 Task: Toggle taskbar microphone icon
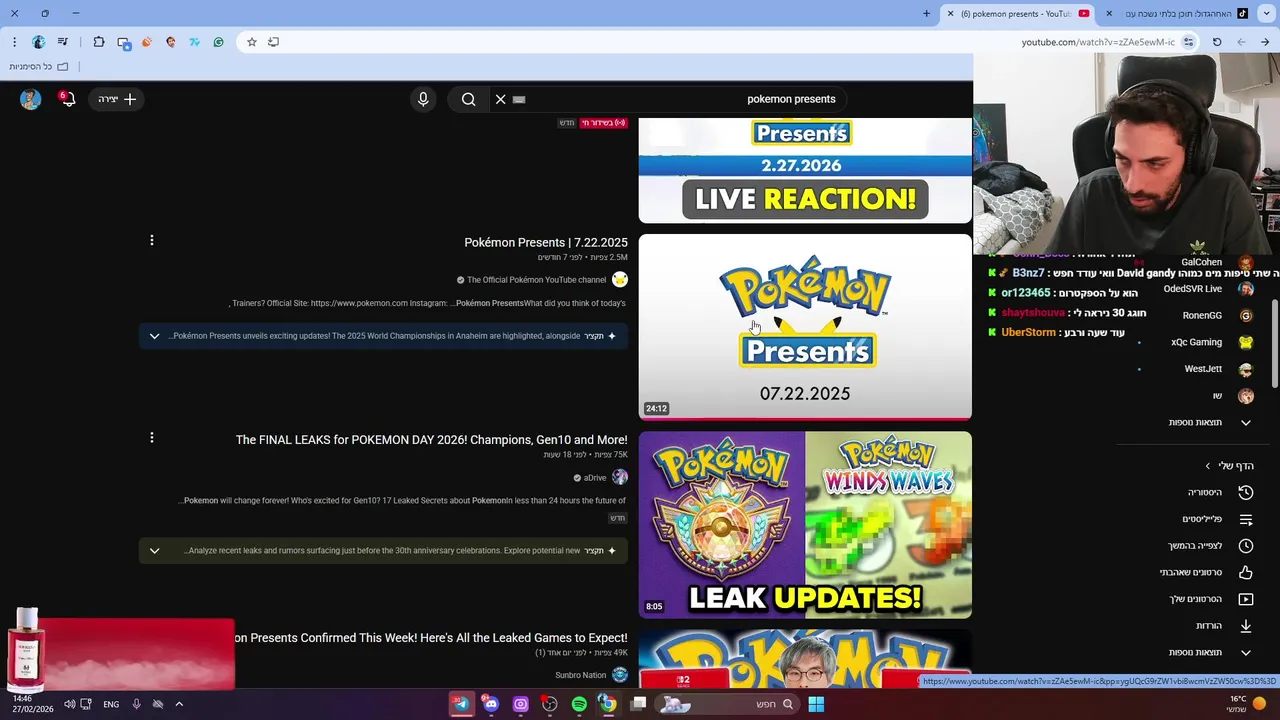click(137, 704)
